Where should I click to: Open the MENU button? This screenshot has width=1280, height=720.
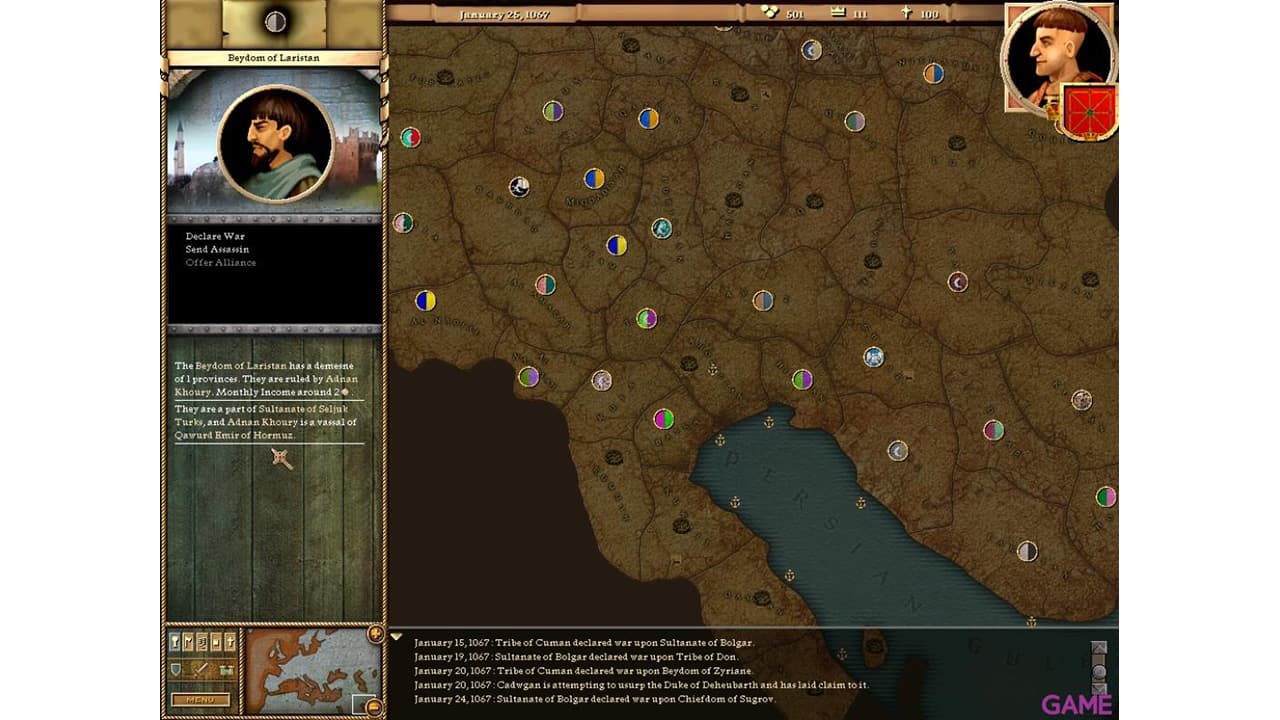tap(200, 699)
